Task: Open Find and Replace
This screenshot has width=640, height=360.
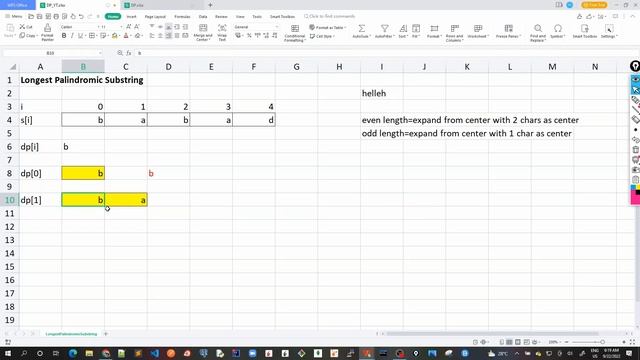Action: pos(538,33)
